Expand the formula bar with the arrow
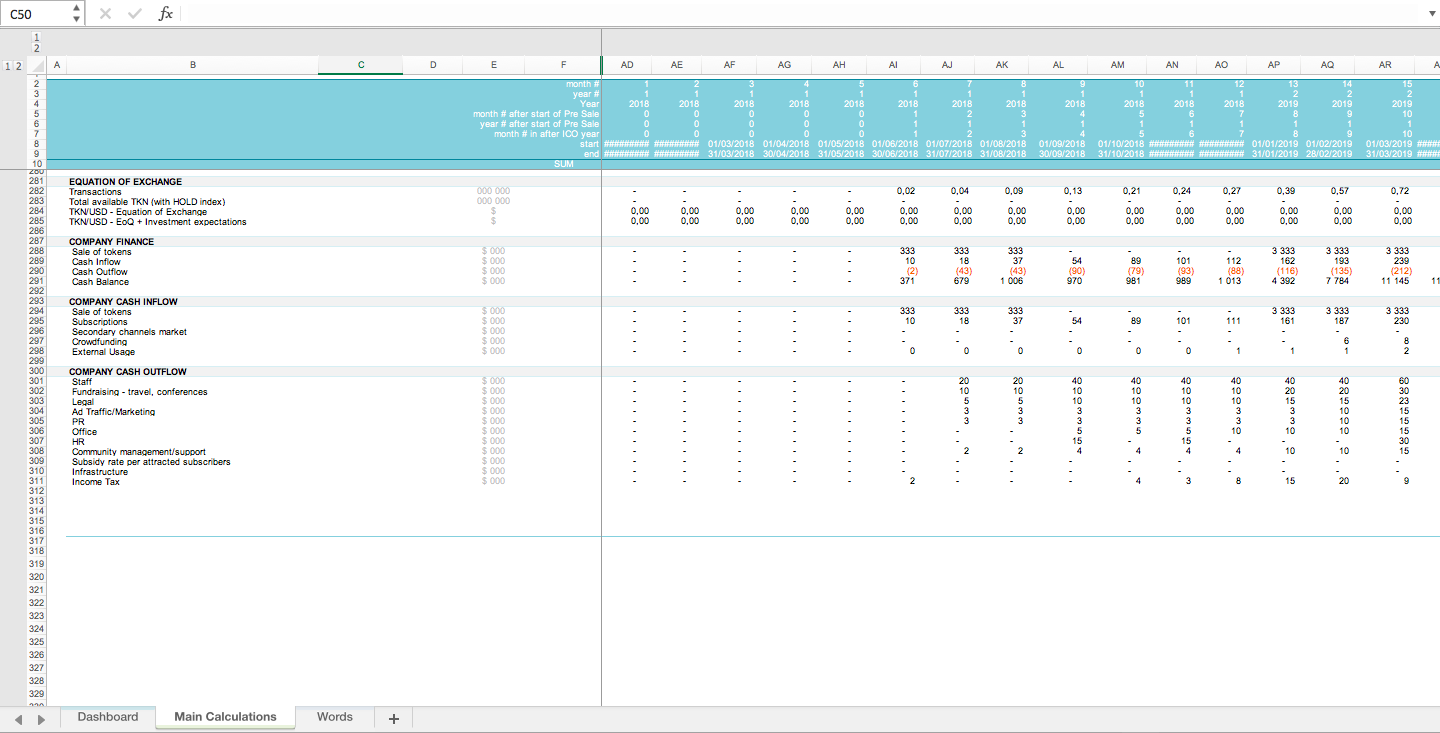The height and width of the screenshot is (733, 1440). point(1431,14)
